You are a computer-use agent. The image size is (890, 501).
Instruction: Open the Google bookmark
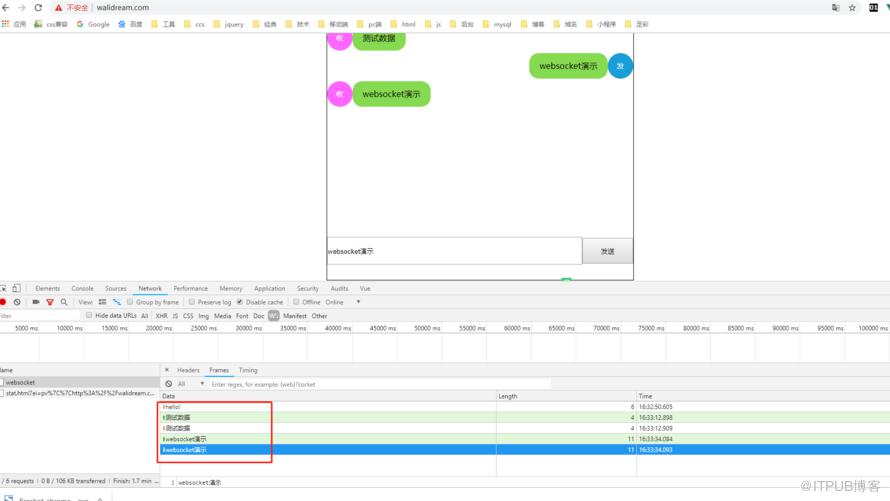(93, 24)
